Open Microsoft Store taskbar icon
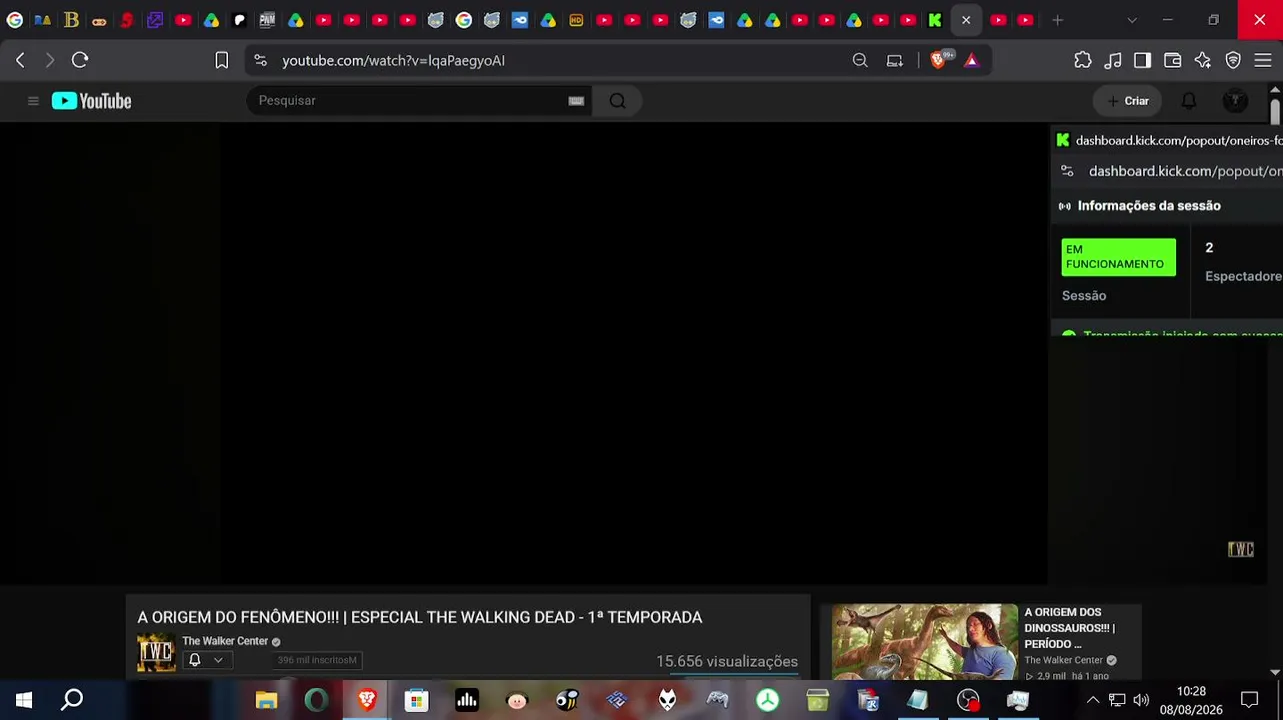Viewport: 1283px width, 720px height. click(x=416, y=700)
